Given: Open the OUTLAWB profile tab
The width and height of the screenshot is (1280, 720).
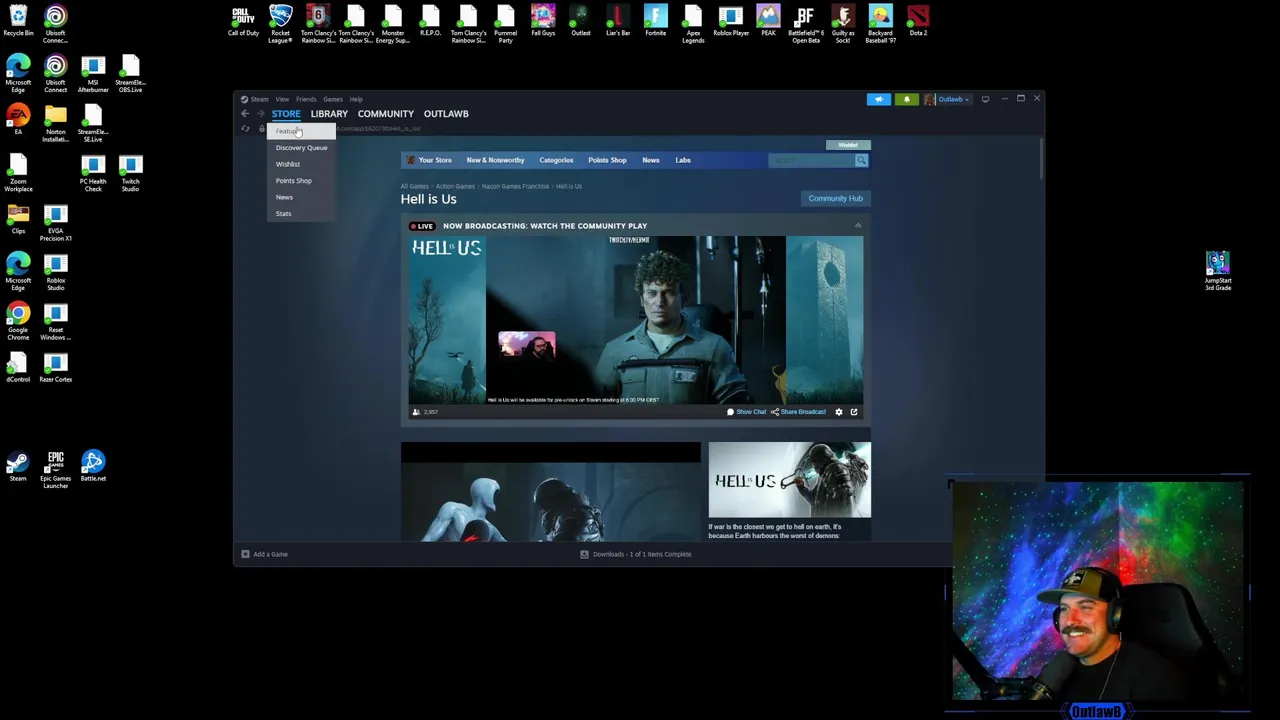Looking at the screenshot, I should pyautogui.click(x=446, y=114).
